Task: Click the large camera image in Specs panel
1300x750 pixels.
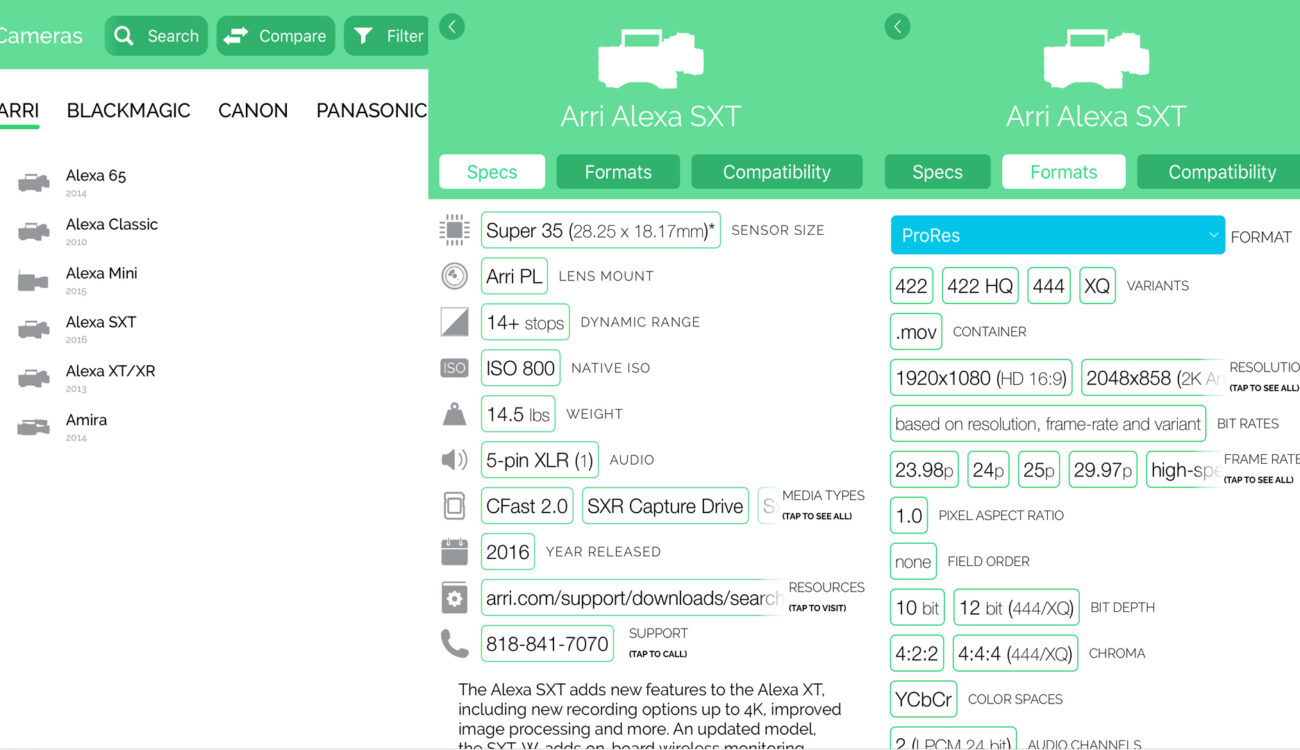Action: pyautogui.click(x=651, y=58)
